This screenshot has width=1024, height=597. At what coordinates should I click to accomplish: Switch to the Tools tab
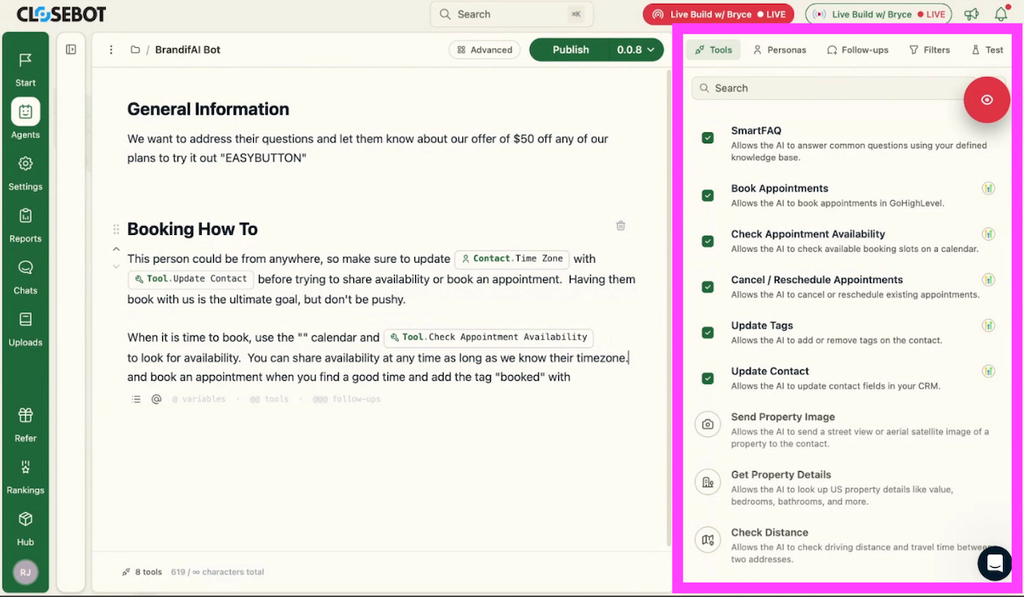pos(713,50)
